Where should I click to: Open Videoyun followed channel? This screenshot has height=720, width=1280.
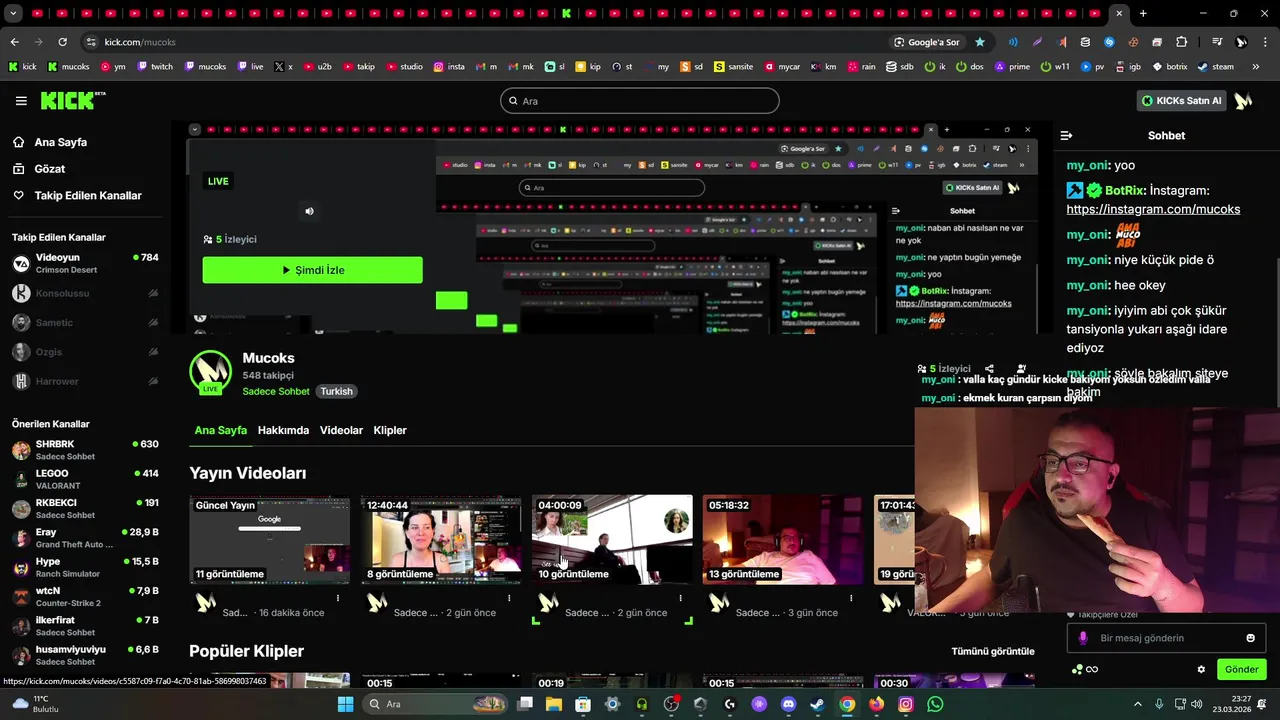[x=85, y=264]
